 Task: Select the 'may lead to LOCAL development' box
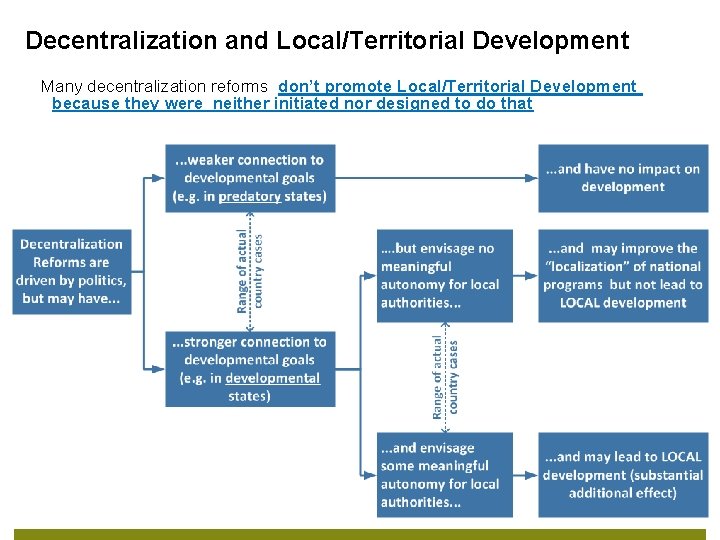click(x=623, y=475)
